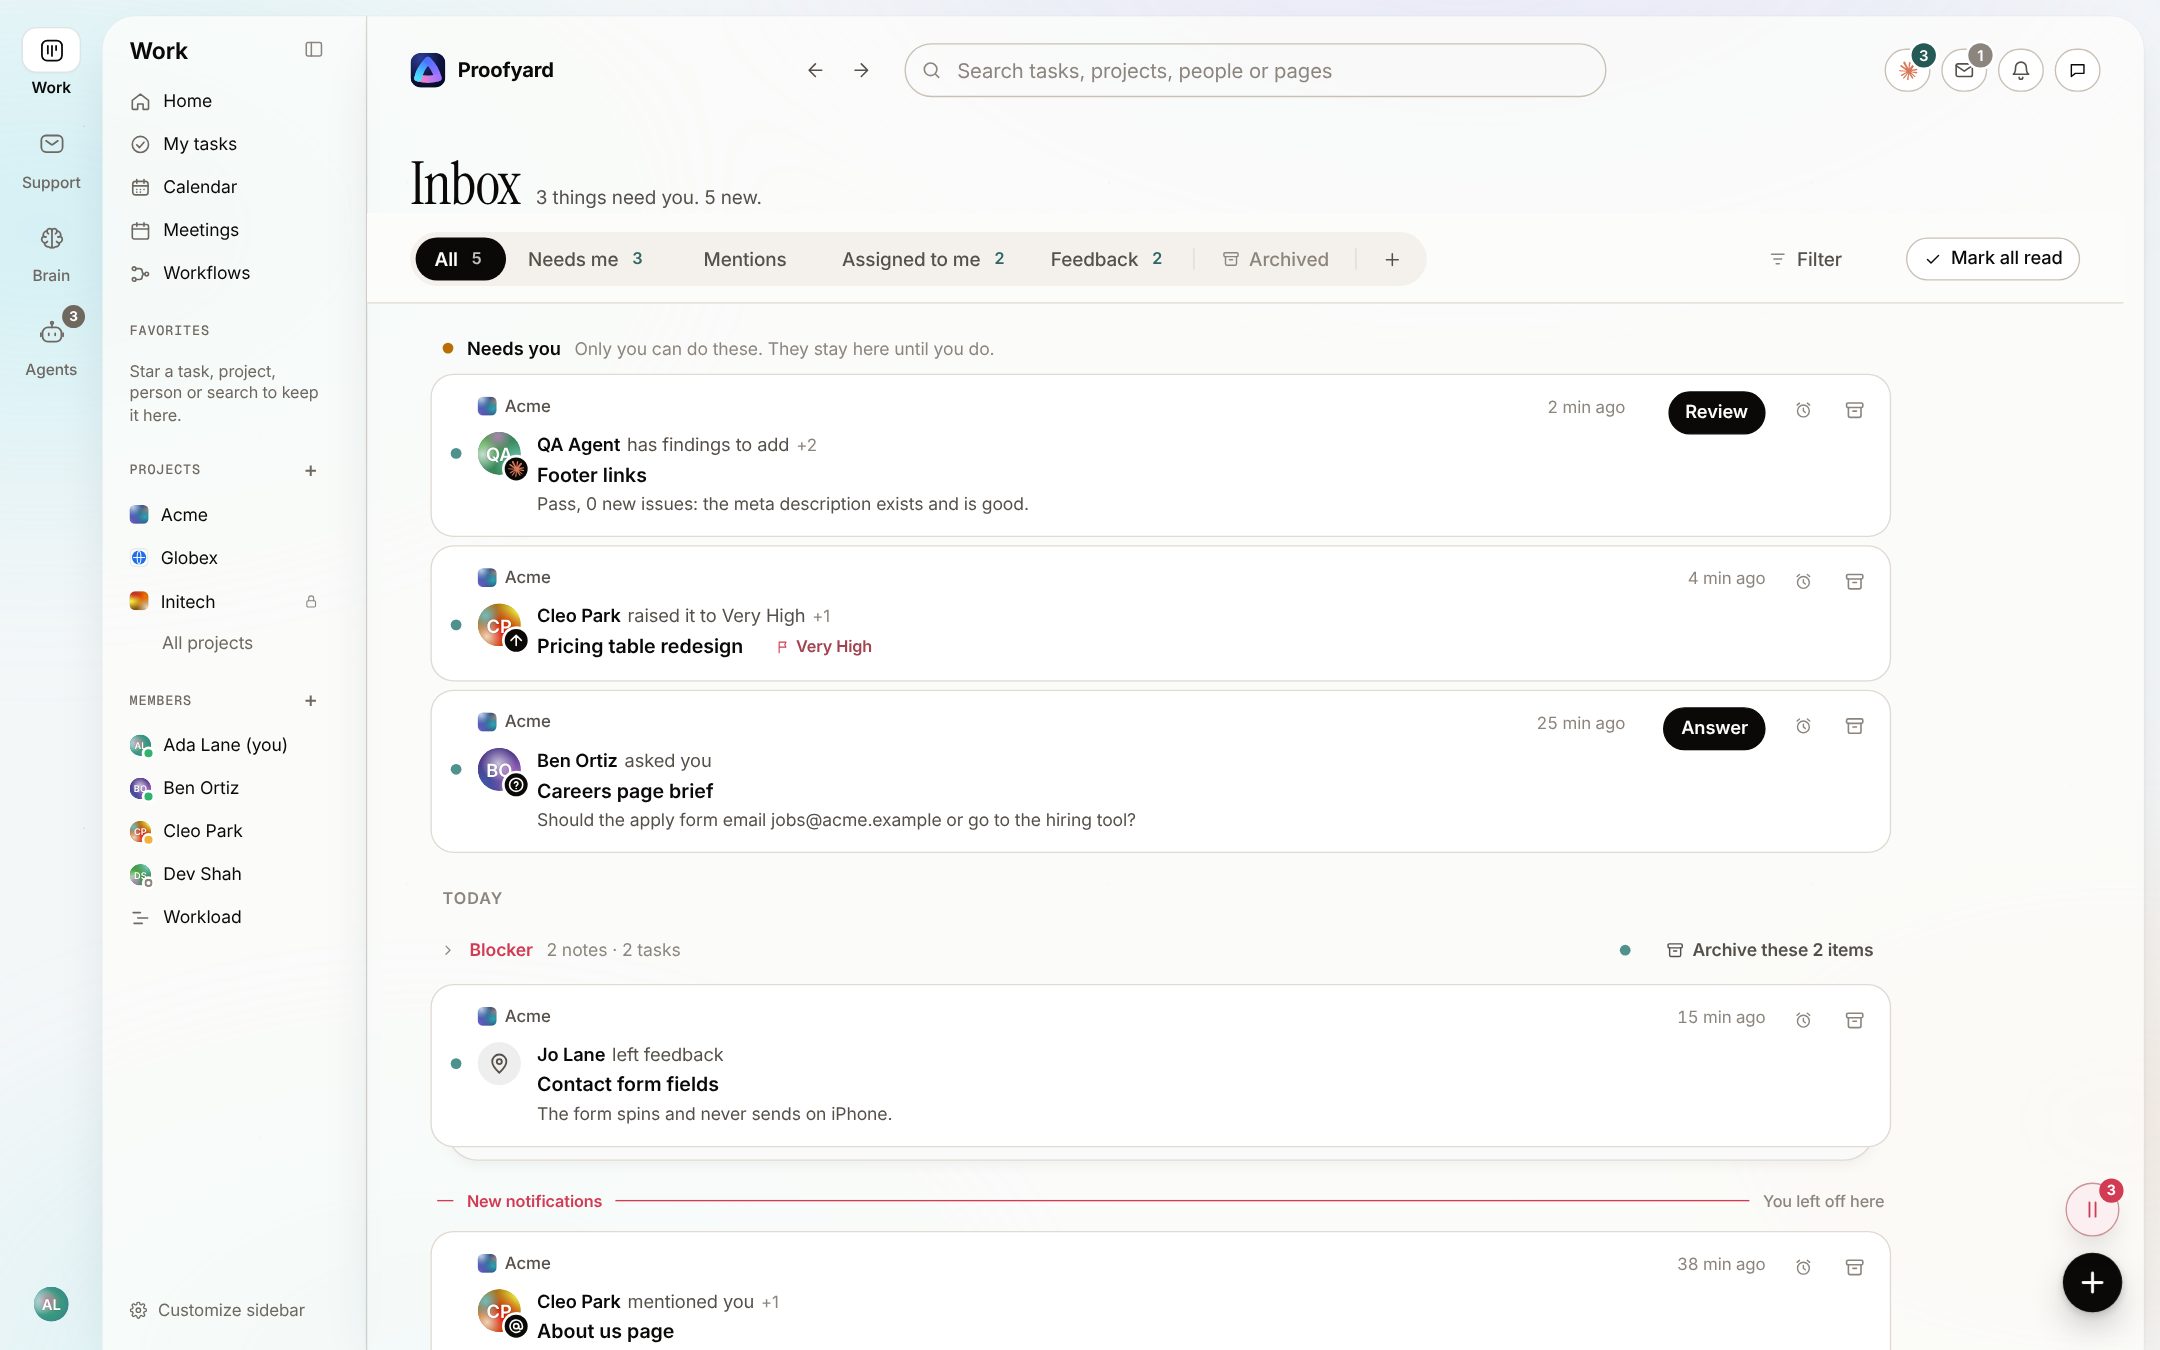Archive the About us page notification

point(1854,1267)
